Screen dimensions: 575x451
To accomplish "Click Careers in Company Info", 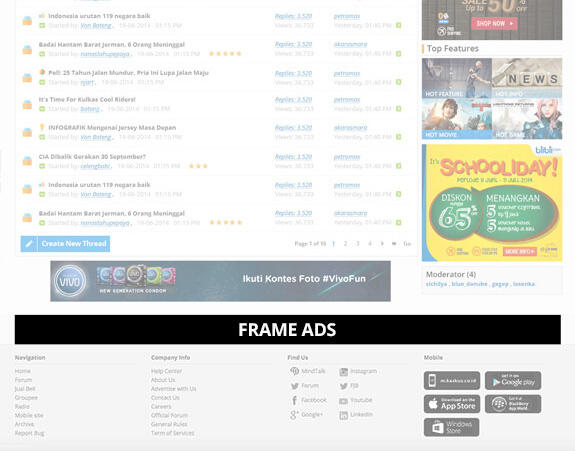I will [161, 406].
